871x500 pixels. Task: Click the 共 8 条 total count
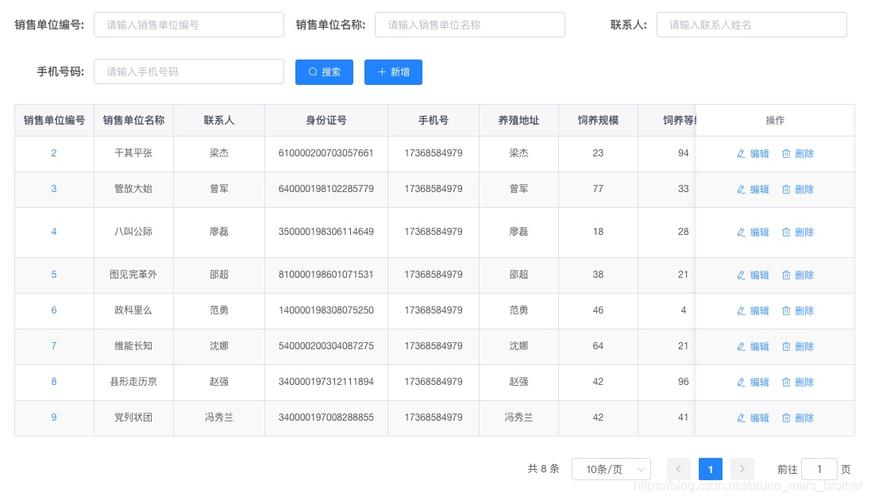point(543,469)
